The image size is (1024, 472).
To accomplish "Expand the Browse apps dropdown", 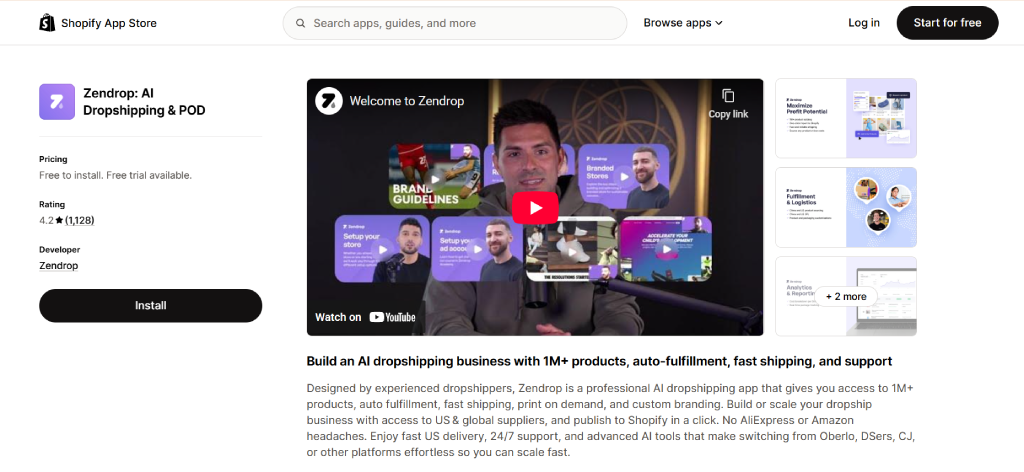I will pyautogui.click(x=683, y=23).
